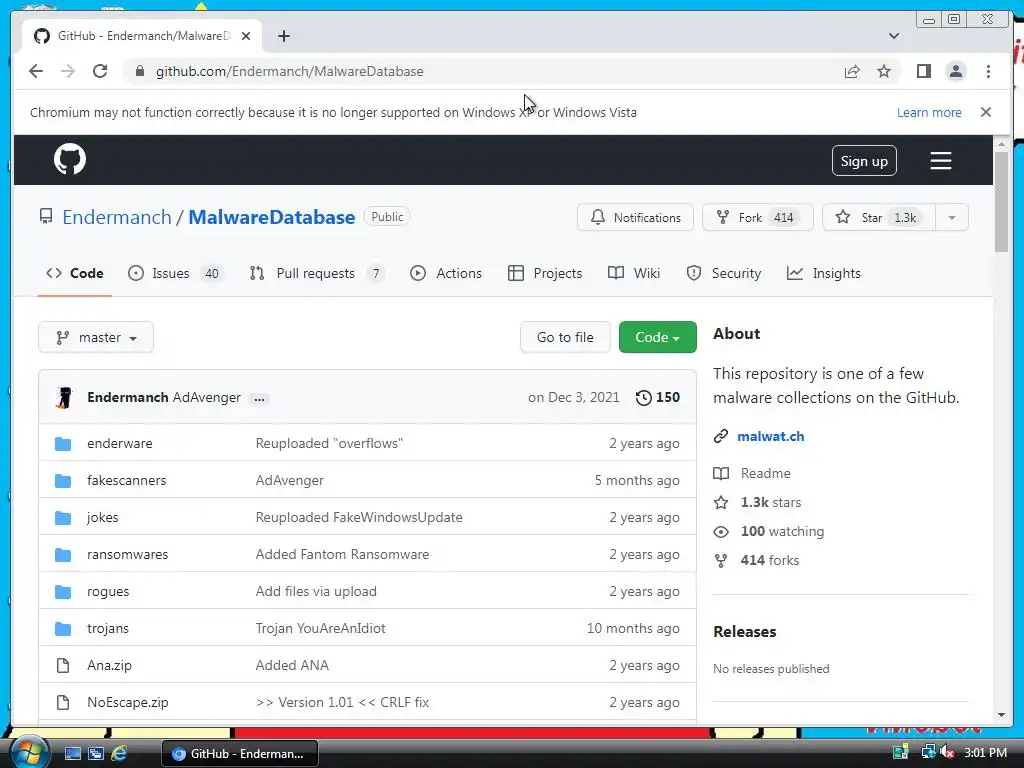Click the padlock site info icon
Viewport: 1024px width, 768px height.
pos(139,71)
